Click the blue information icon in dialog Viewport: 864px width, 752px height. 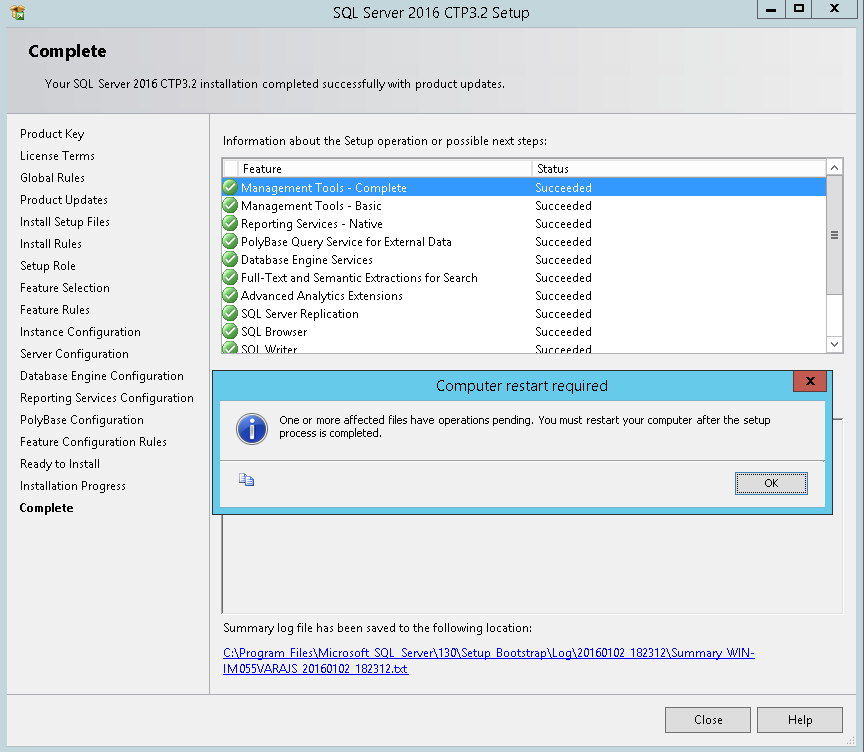click(252, 429)
